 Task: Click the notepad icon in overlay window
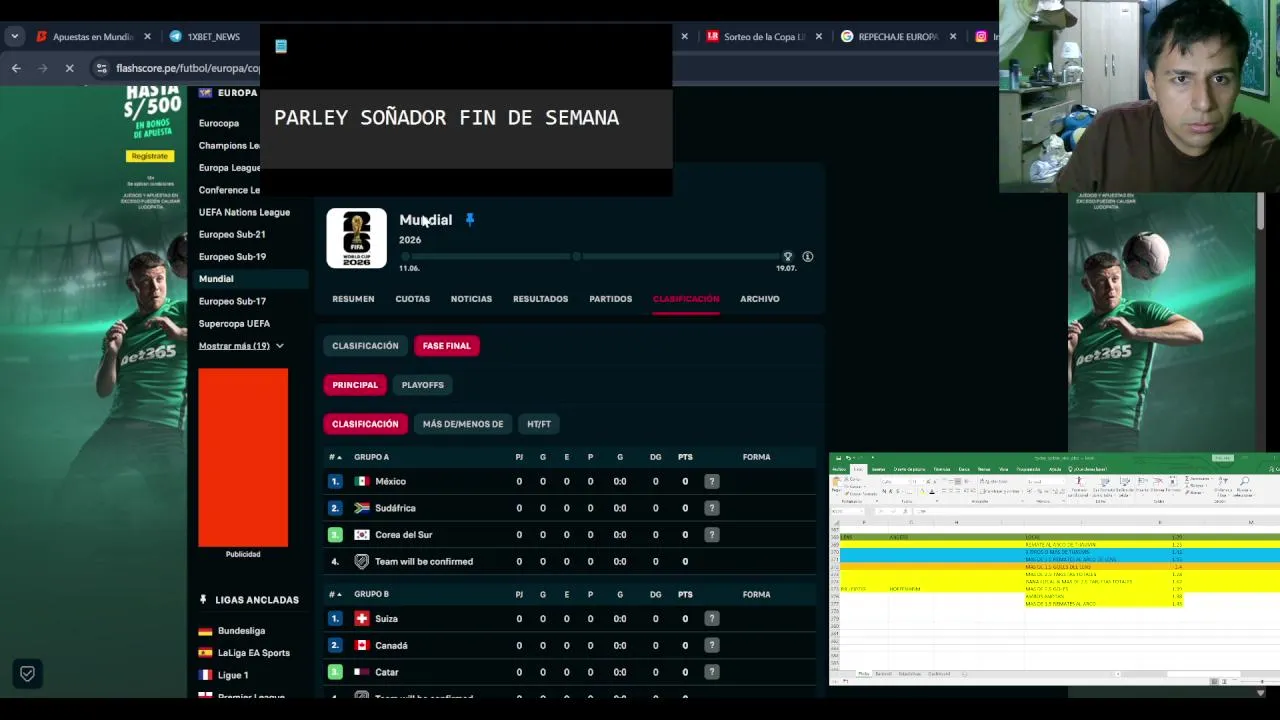click(281, 46)
